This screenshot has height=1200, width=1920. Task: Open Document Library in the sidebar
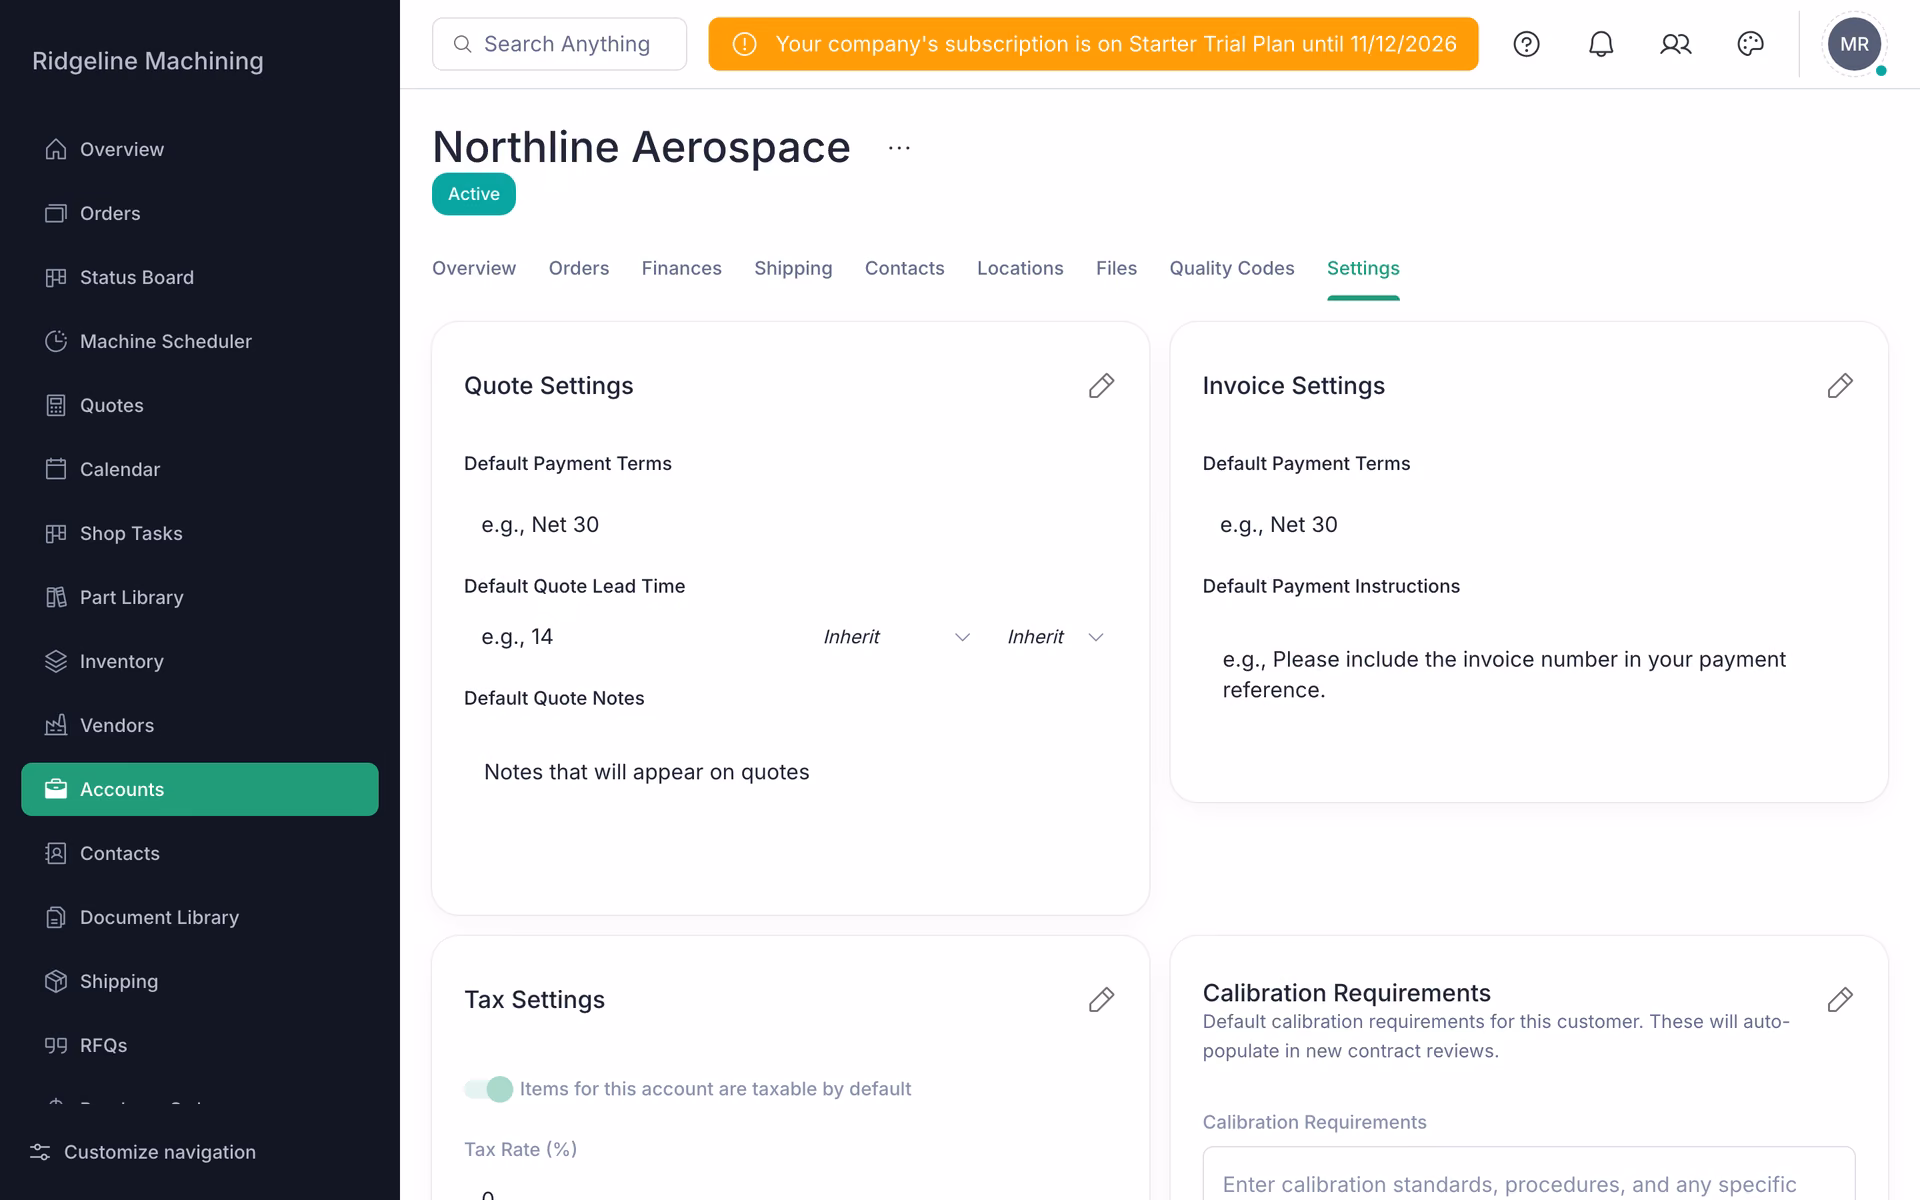coord(200,917)
